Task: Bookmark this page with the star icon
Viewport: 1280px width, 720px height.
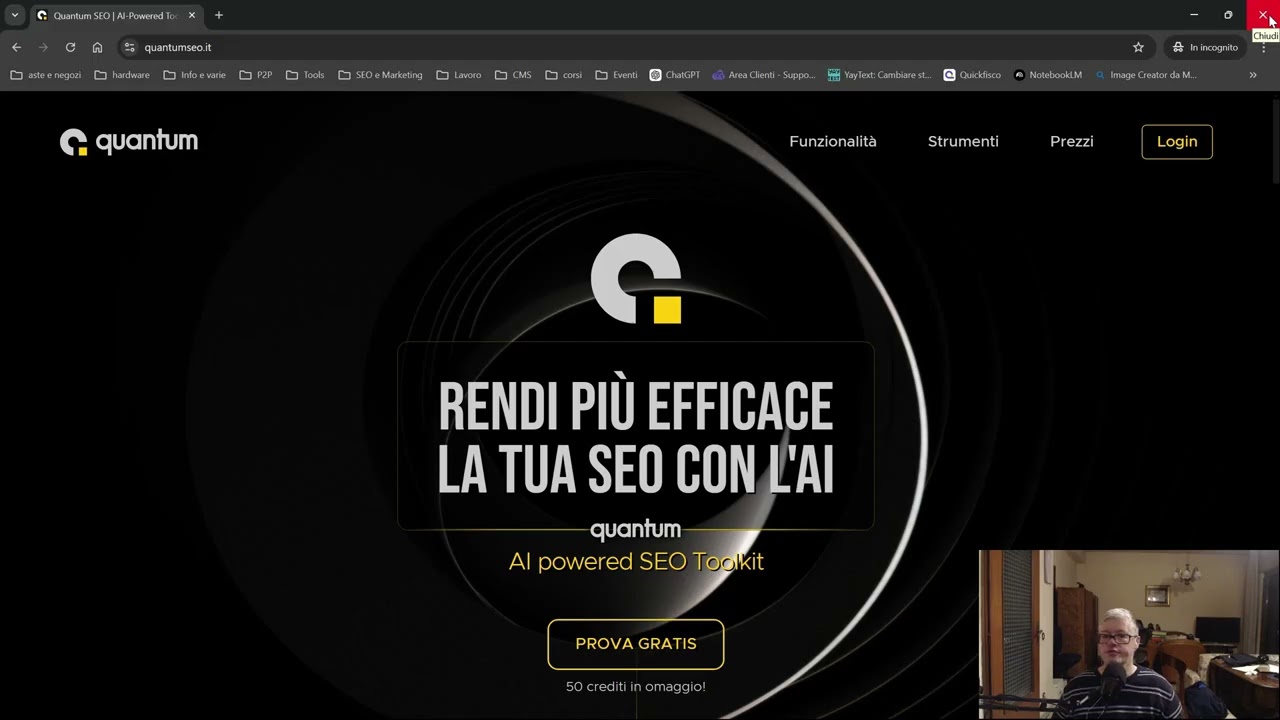Action: [x=1138, y=47]
